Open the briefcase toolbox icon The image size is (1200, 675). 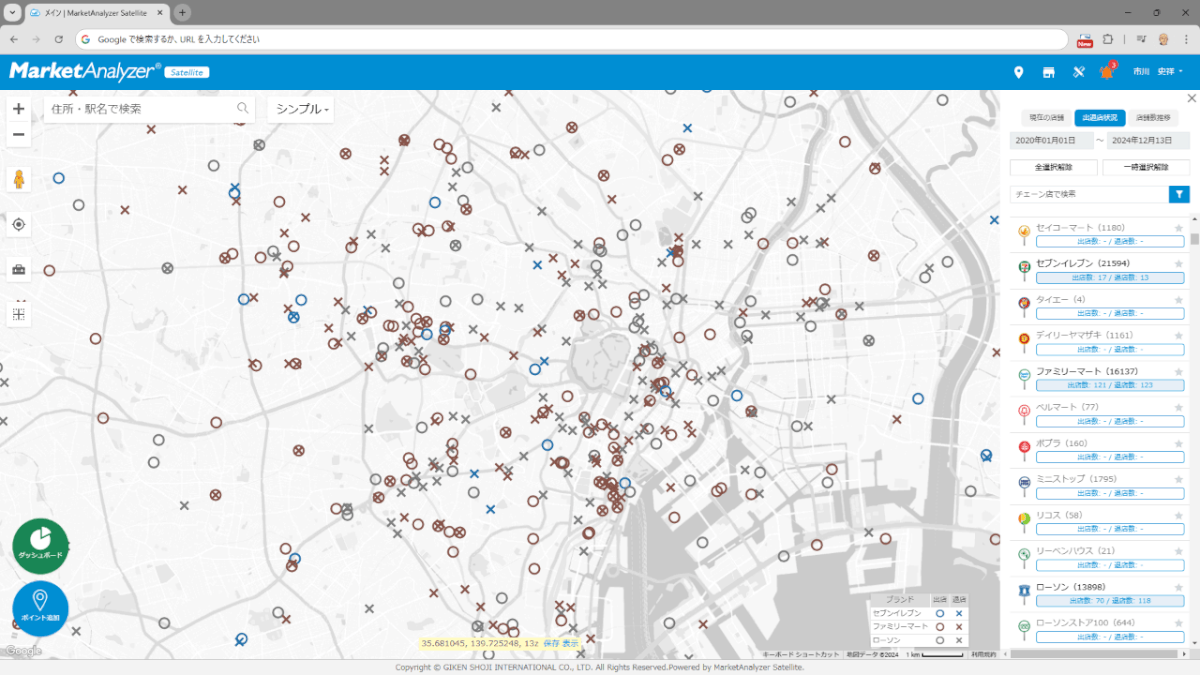[x=18, y=269]
